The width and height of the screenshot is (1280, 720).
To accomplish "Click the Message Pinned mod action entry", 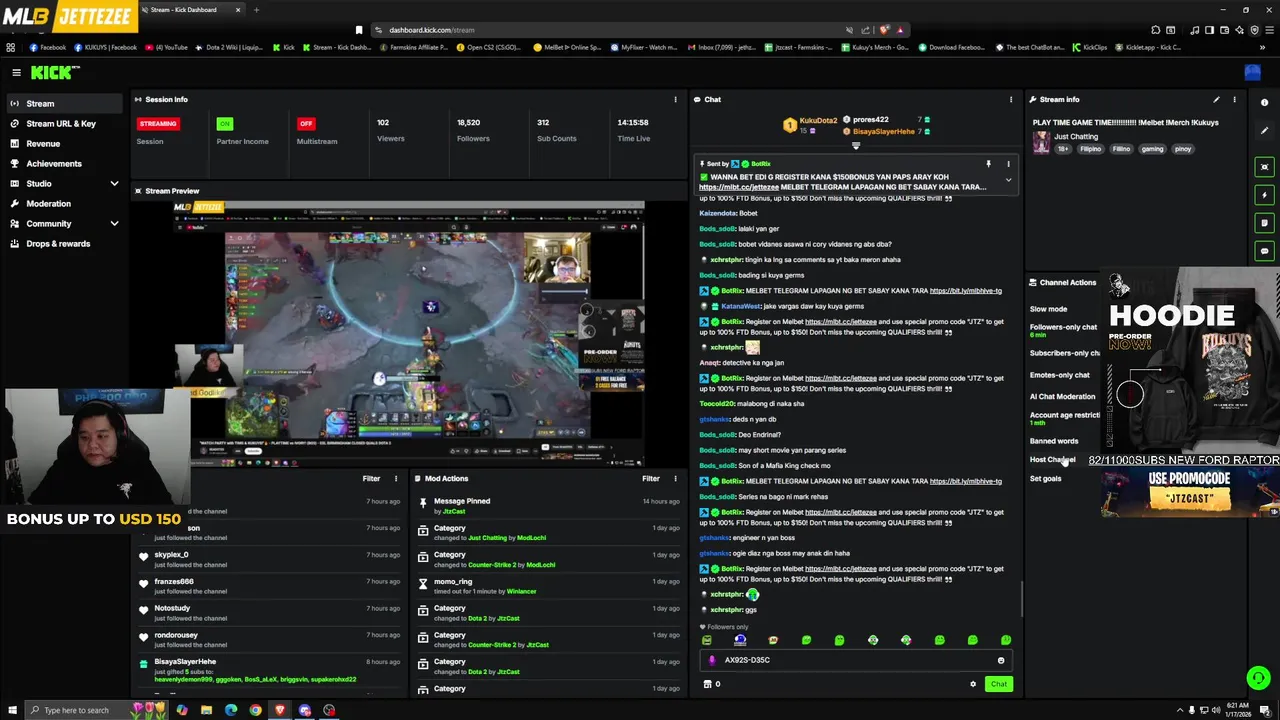I will [x=548, y=505].
